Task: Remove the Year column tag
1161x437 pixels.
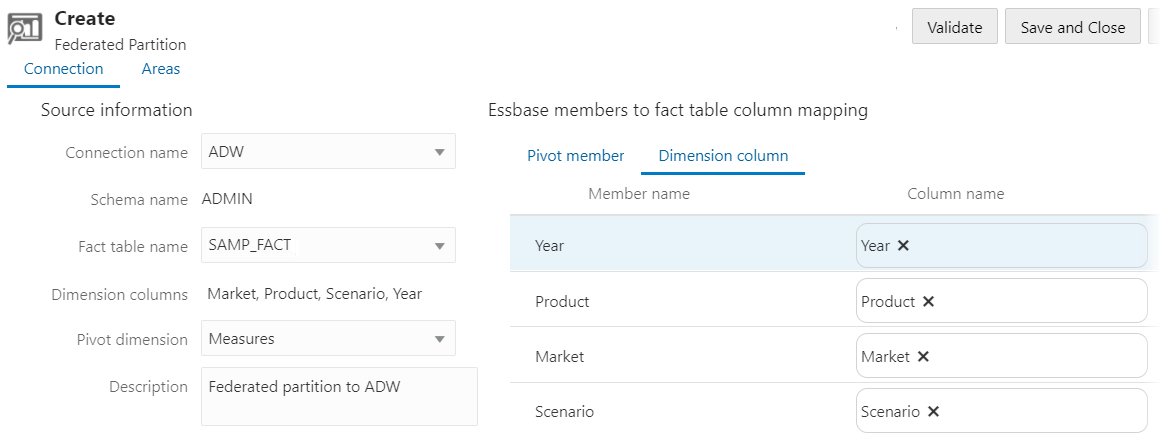Action: point(903,246)
